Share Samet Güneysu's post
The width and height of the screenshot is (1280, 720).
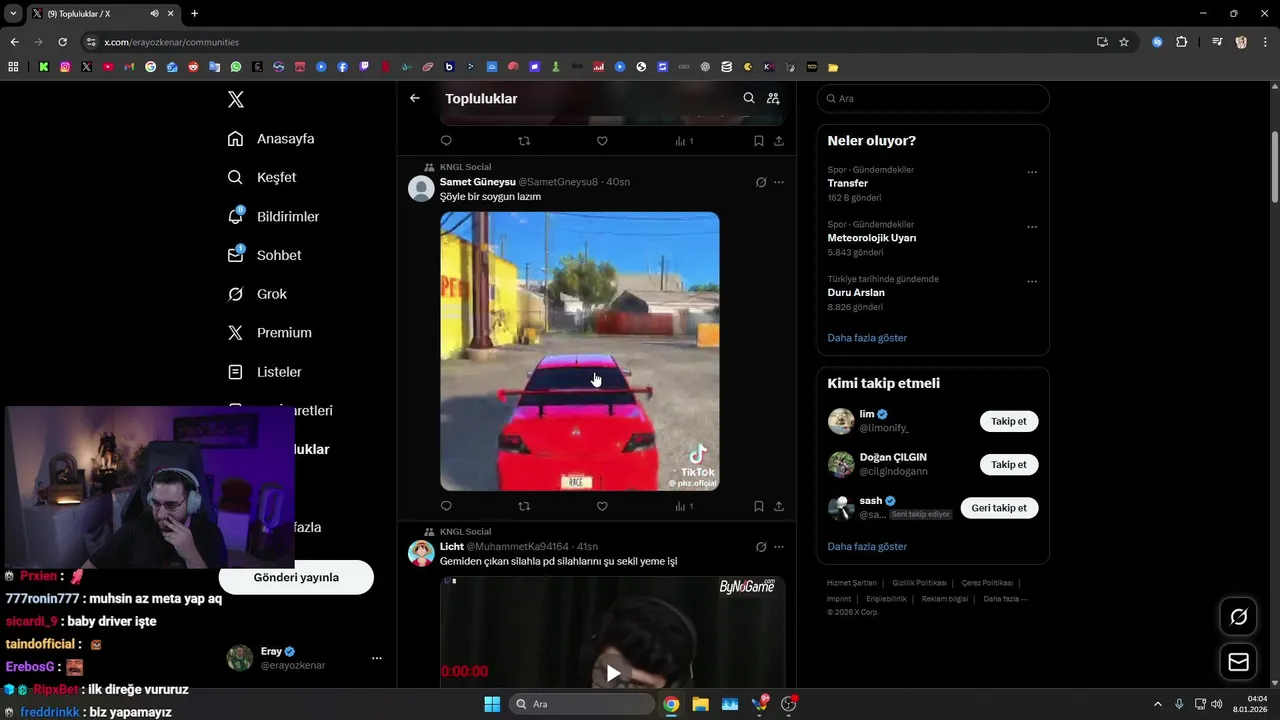click(779, 506)
